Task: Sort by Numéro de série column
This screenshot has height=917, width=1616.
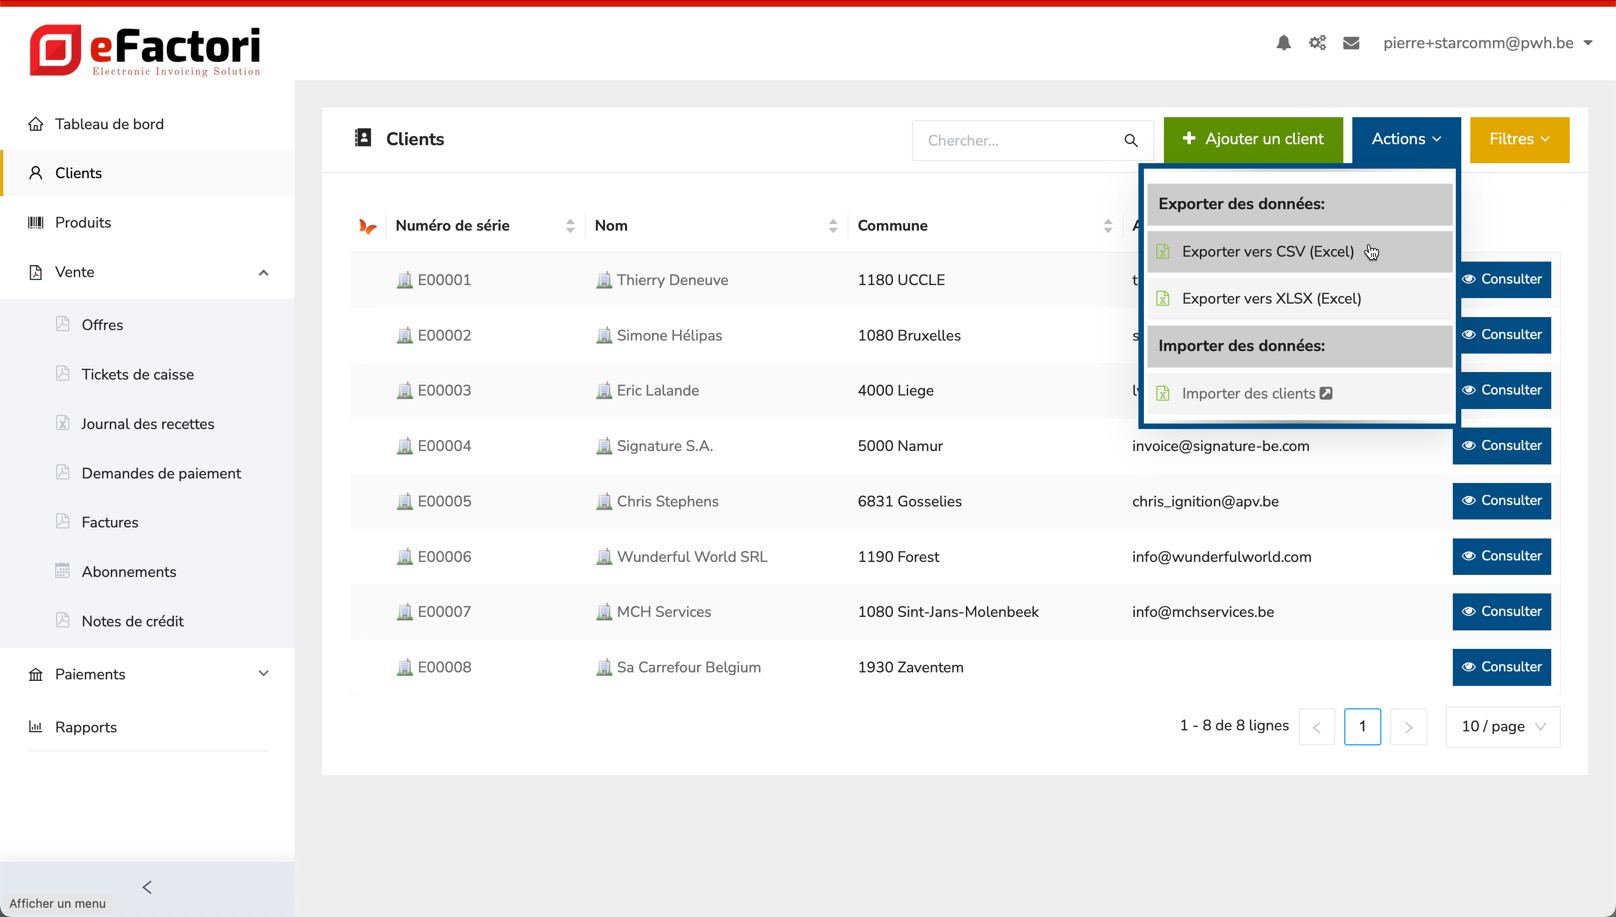Action: point(570,226)
